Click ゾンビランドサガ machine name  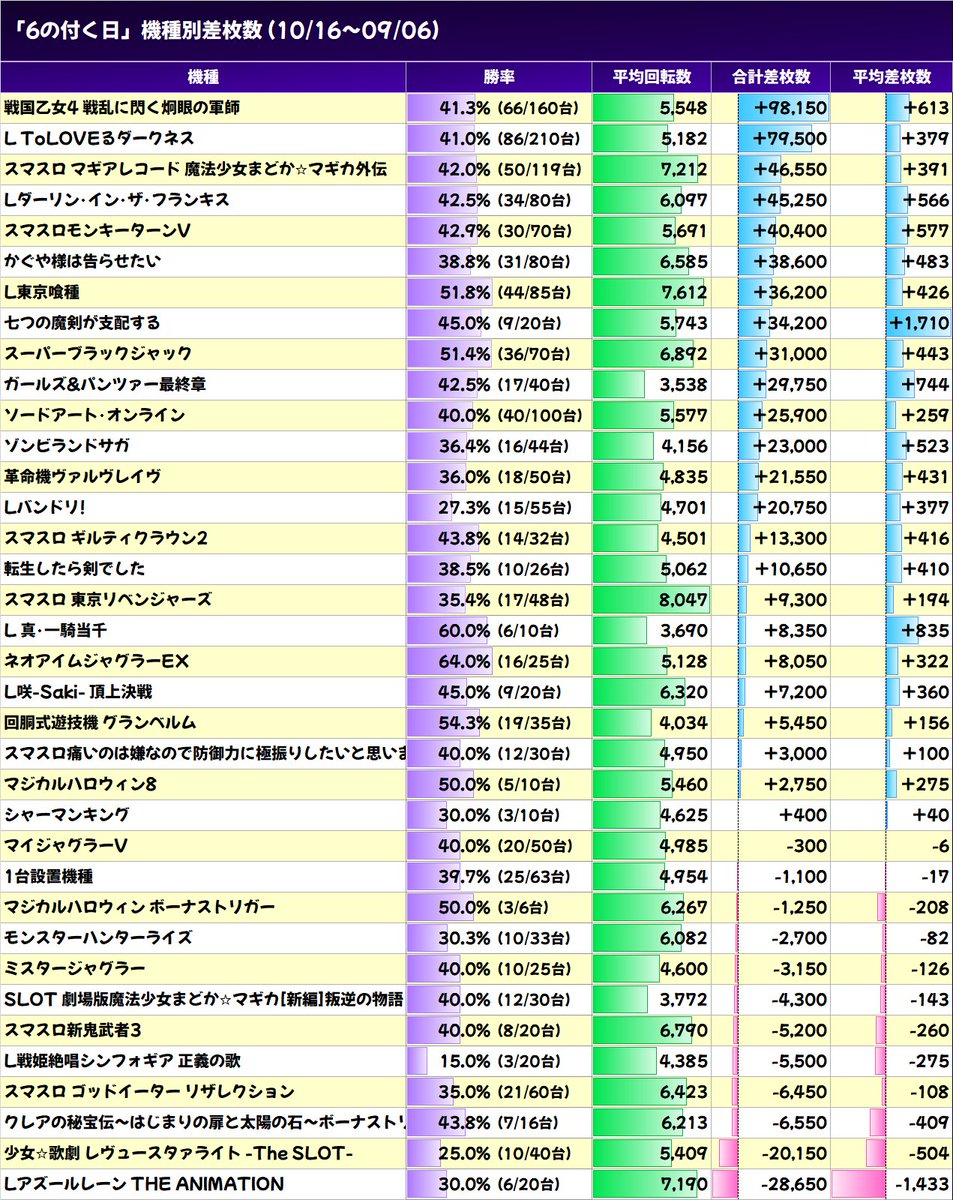[x=67, y=446]
